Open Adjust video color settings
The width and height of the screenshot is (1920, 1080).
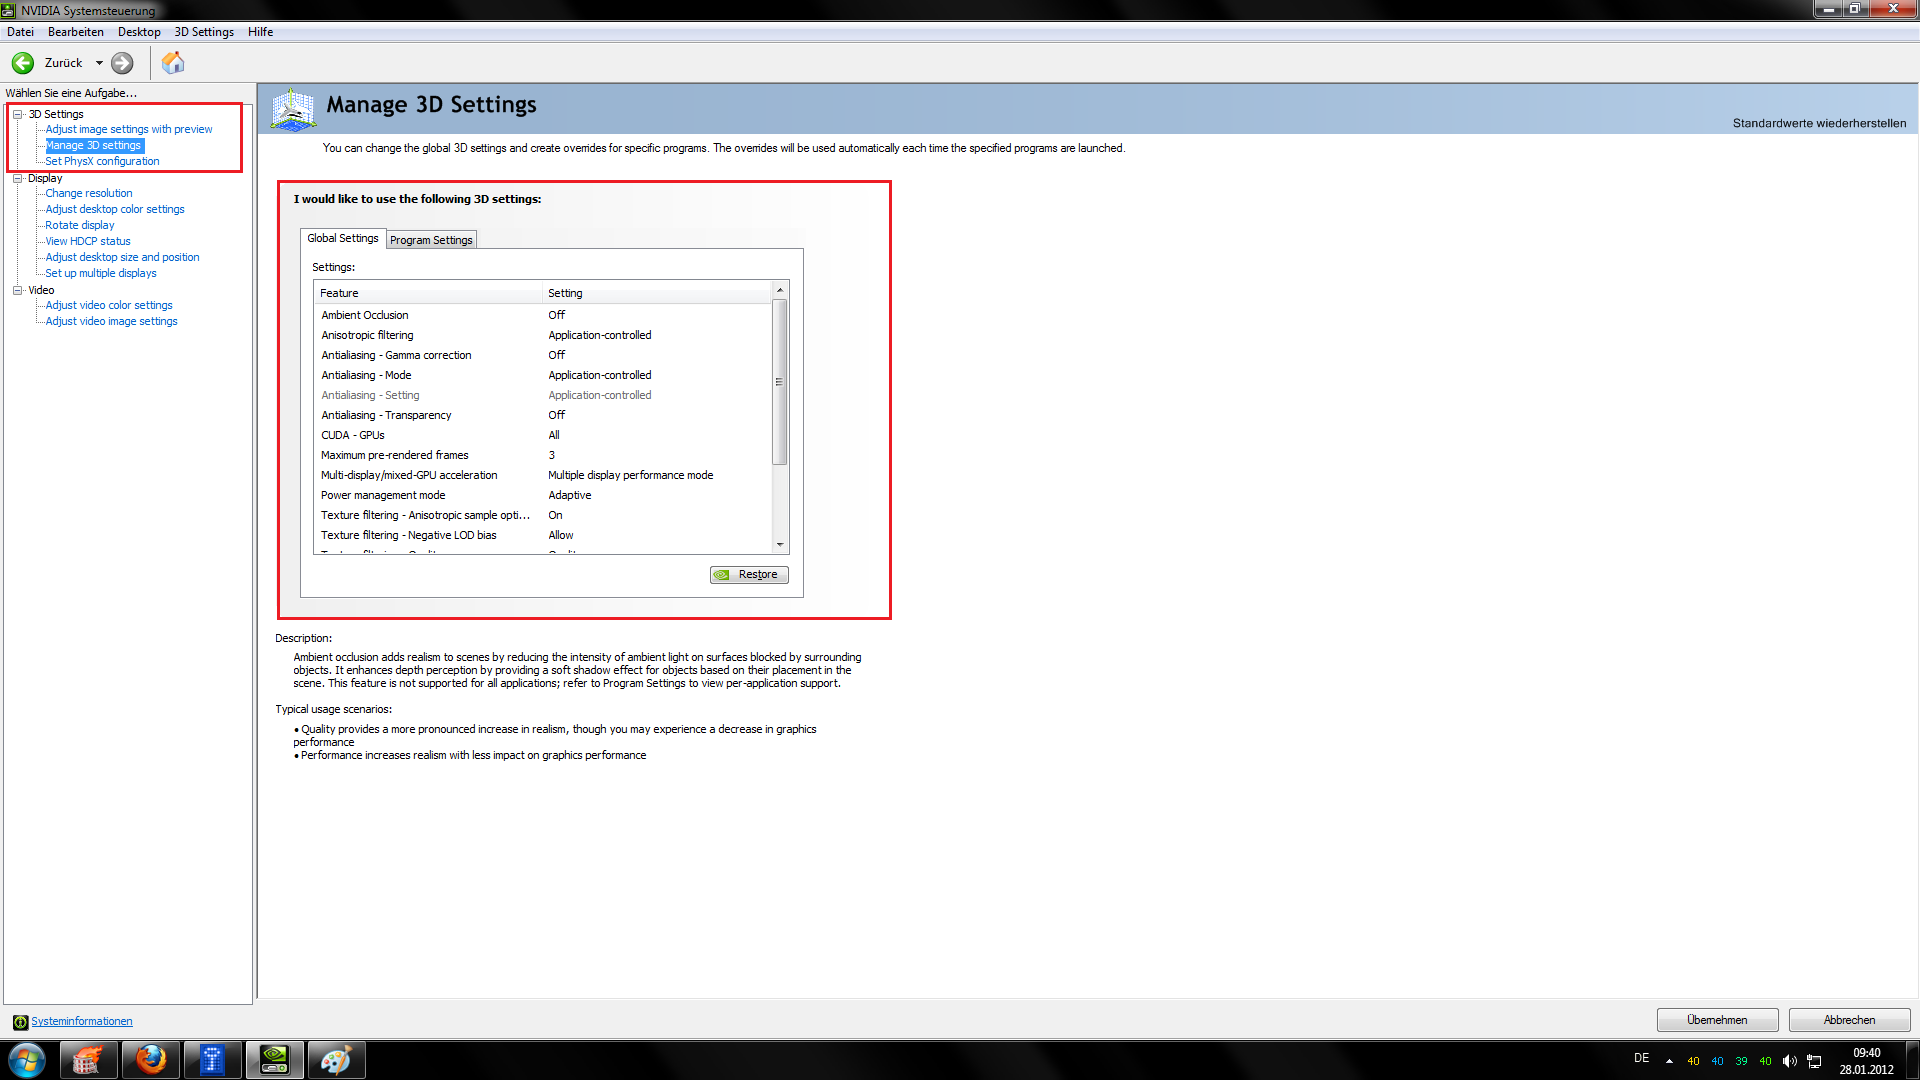coord(109,305)
